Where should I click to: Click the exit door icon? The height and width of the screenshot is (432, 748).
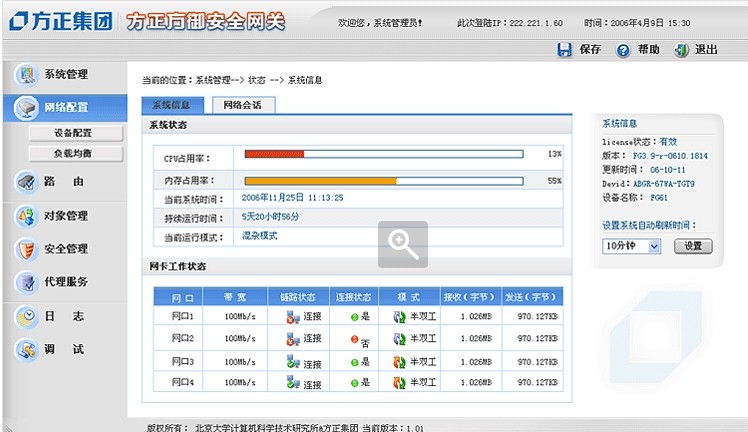tap(681, 50)
